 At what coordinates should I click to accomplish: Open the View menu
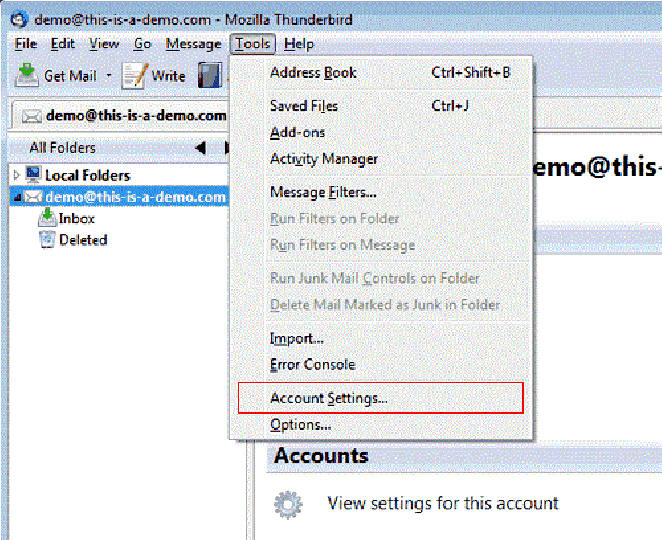click(x=104, y=44)
